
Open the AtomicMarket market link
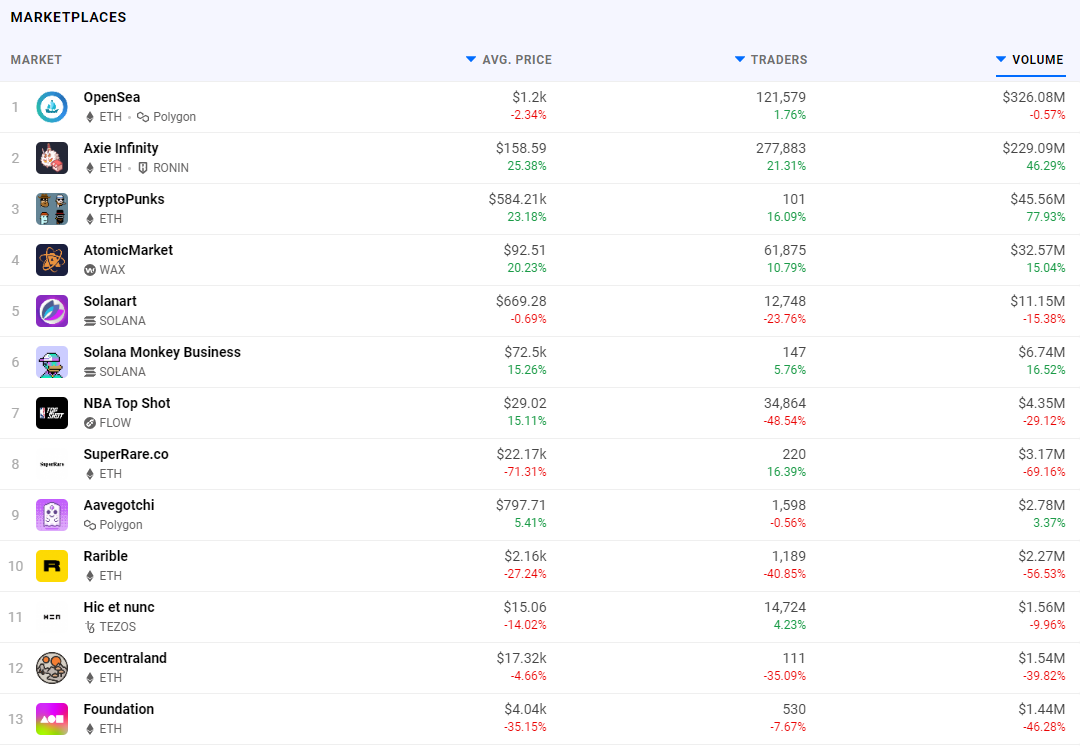tap(128, 250)
